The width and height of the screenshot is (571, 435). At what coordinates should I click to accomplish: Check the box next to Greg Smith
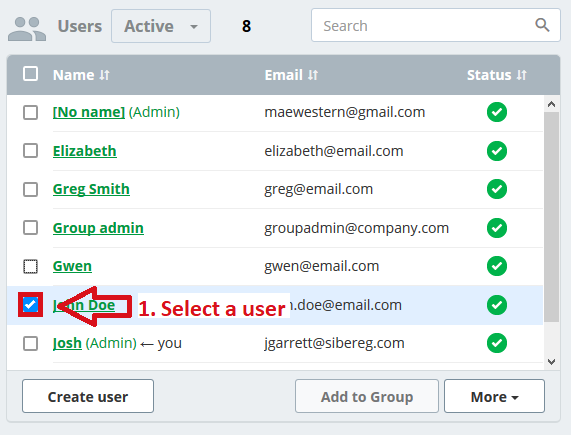[x=31, y=189]
